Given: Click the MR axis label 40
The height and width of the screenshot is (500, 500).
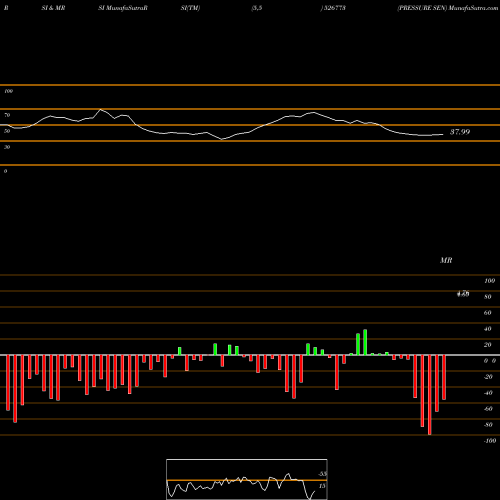Looking at the screenshot, I should [x=488, y=329].
